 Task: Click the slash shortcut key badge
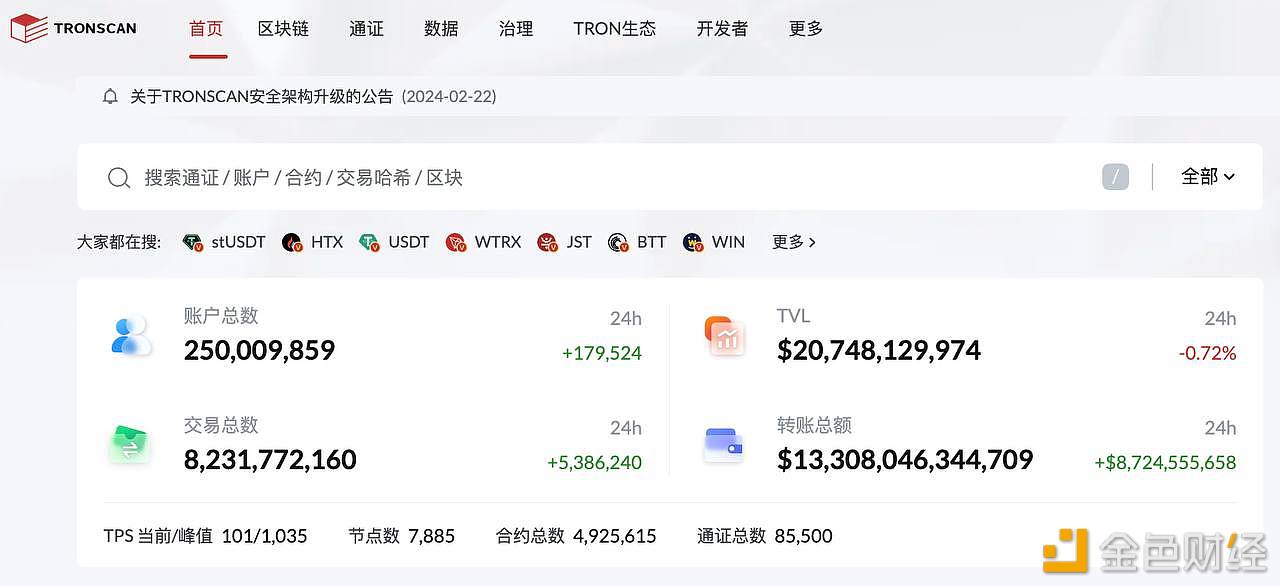[1115, 177]
